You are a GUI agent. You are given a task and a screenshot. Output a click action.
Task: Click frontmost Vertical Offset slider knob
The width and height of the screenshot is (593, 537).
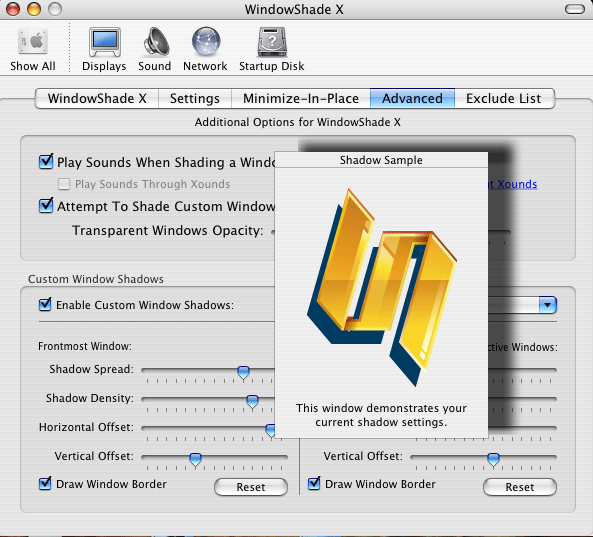click(x=195, y=459)
